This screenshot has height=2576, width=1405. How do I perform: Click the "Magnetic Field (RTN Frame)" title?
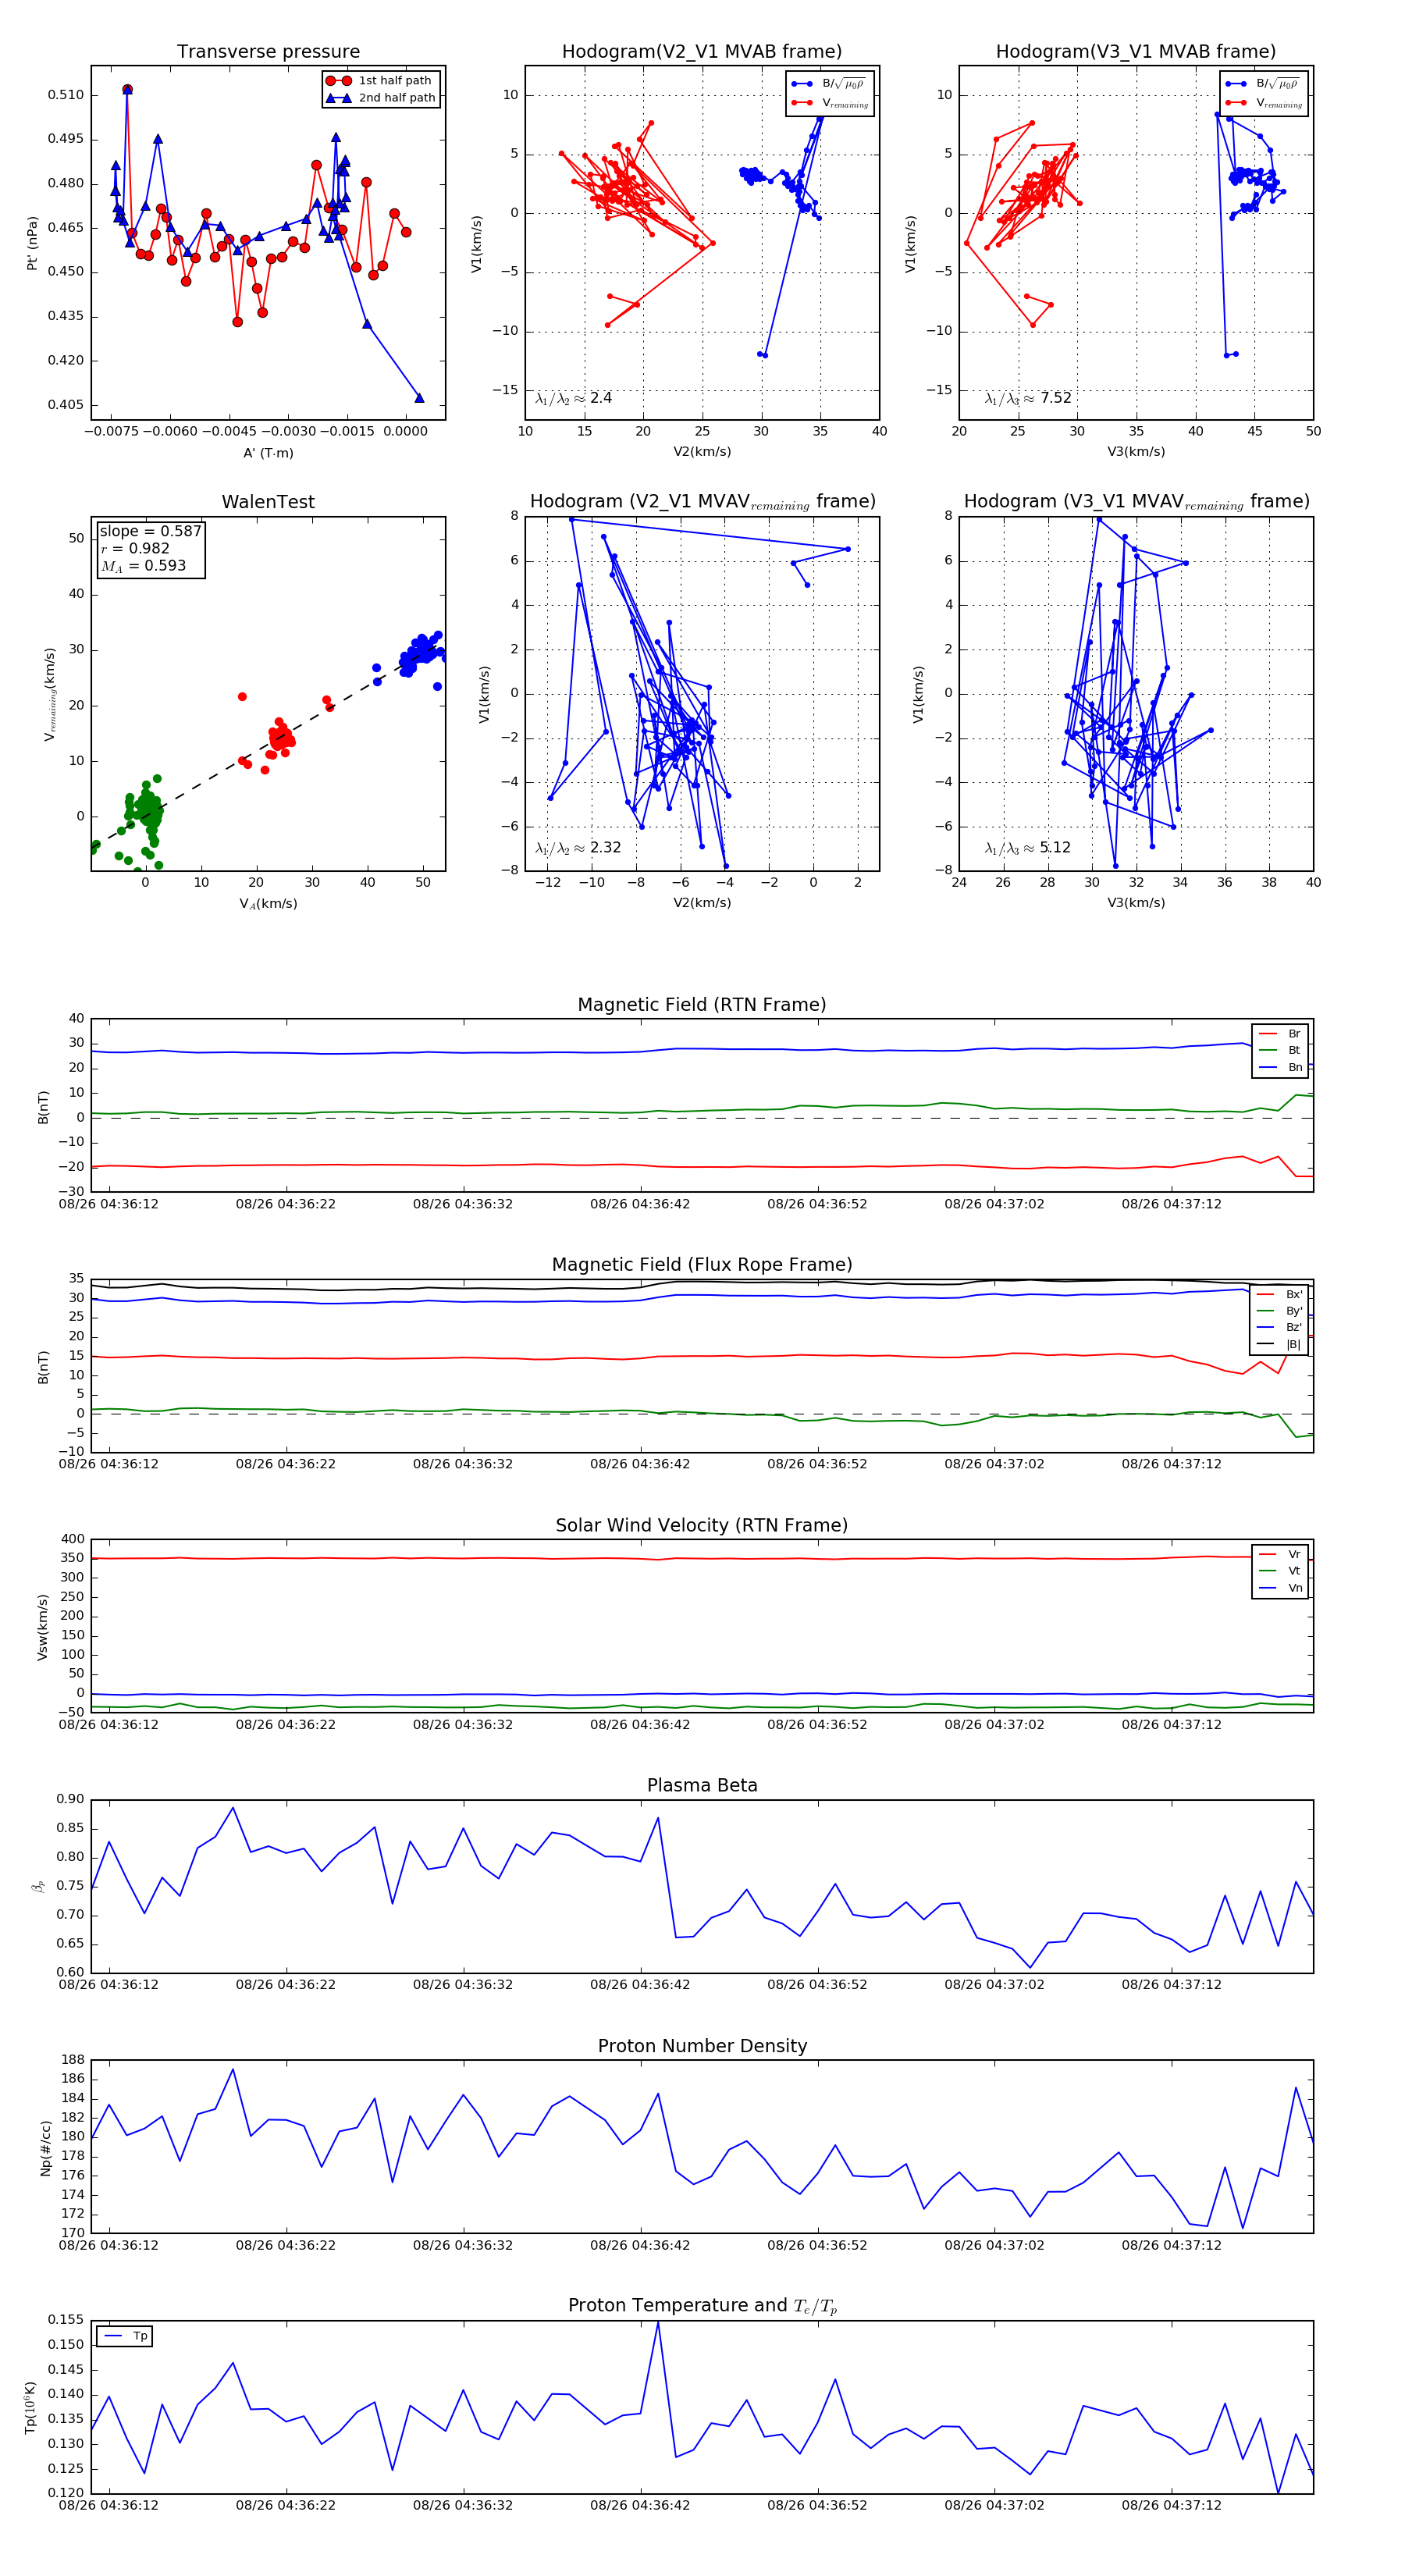702,1005
